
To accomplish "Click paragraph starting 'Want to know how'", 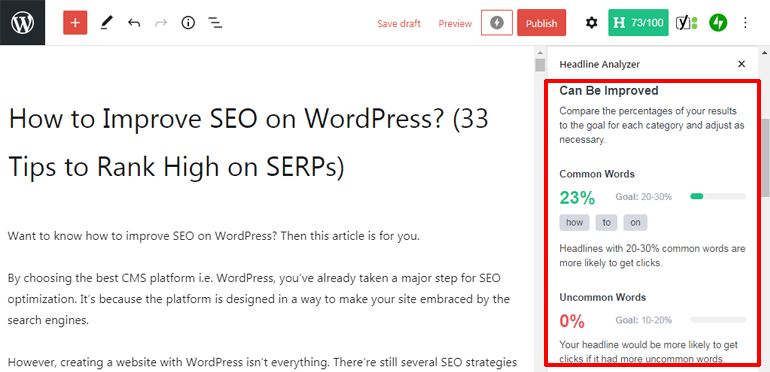I will 214,236.
